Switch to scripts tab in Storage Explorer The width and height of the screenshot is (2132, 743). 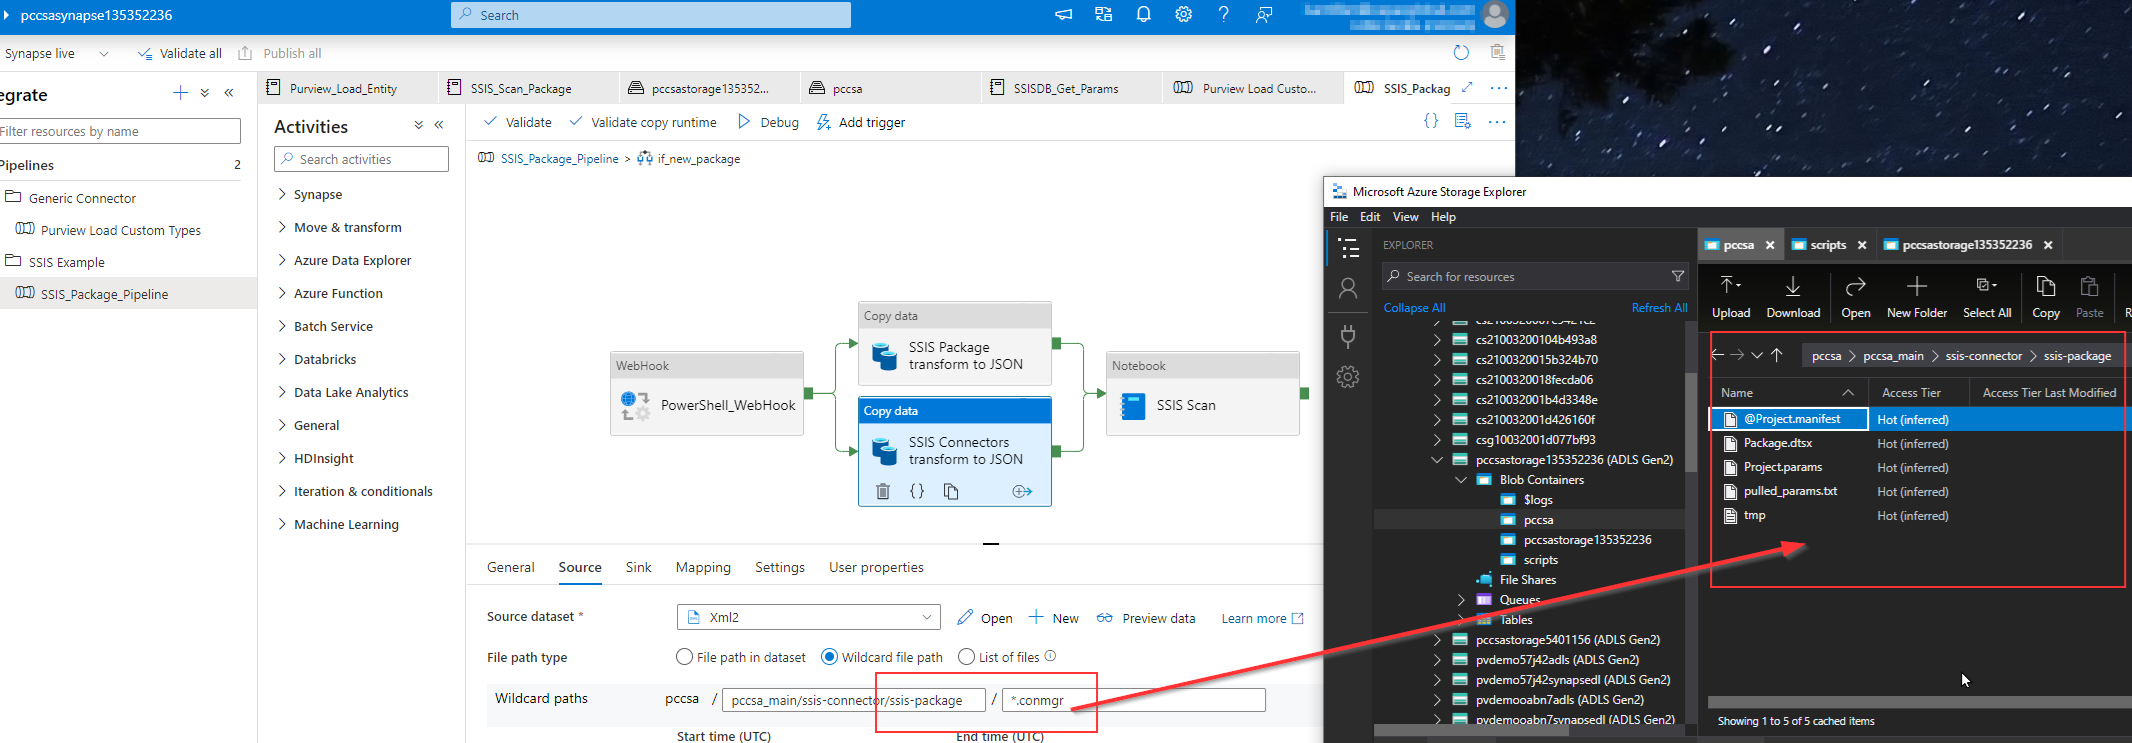tap(1828, 245)
